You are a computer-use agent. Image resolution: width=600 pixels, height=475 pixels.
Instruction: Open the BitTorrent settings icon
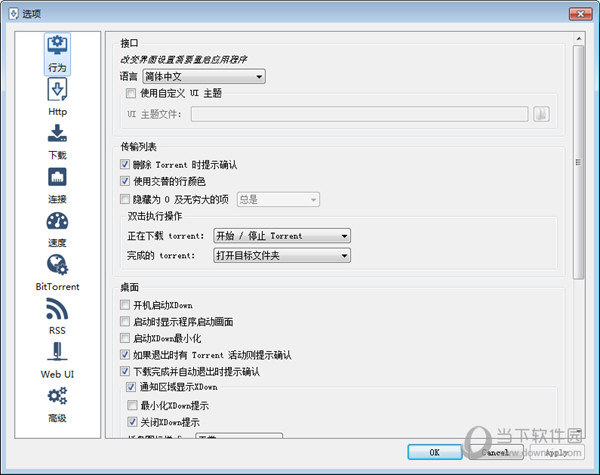[x=57, y=273]
